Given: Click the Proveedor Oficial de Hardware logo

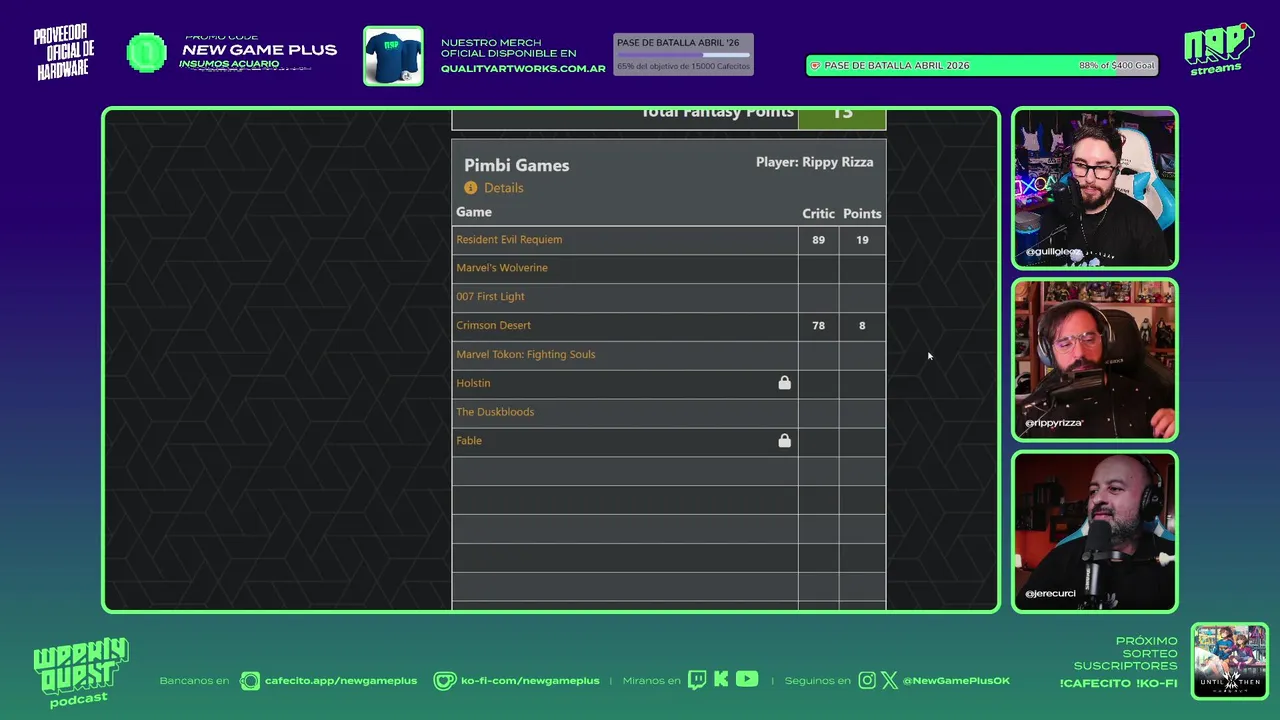Looking at the screenshot, I should click(65, 54).
